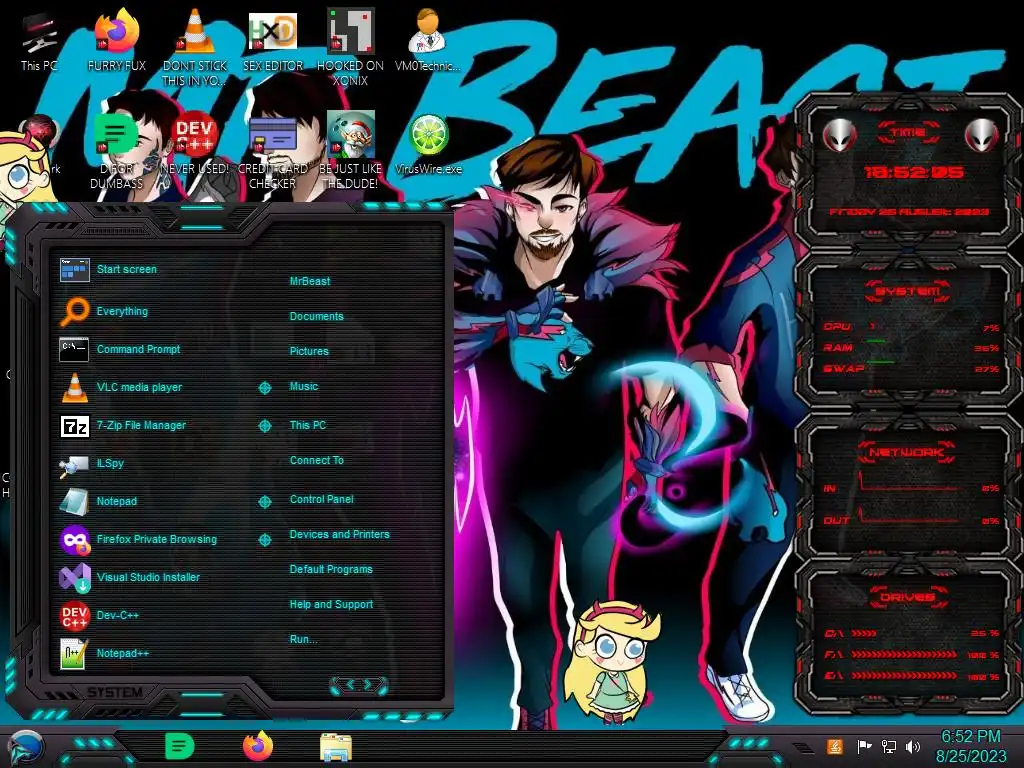The image size is (1024, 768).
Task: Launch Dev-C++ from the start menu
Action: coord(99,615)
